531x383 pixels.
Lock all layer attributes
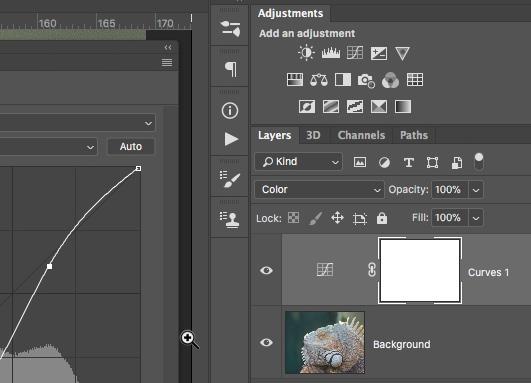click(x=382, y=218)
